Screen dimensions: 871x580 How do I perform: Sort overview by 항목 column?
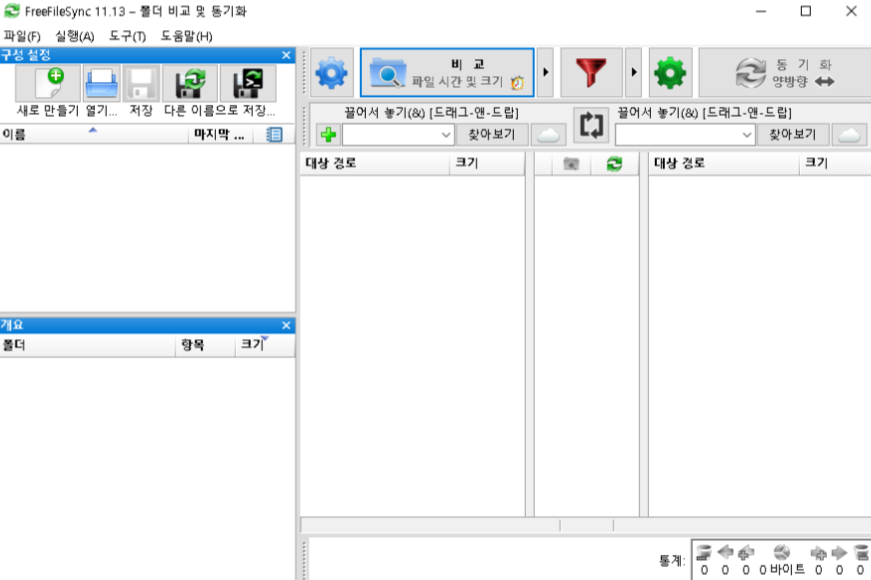[x=205, y=345]
